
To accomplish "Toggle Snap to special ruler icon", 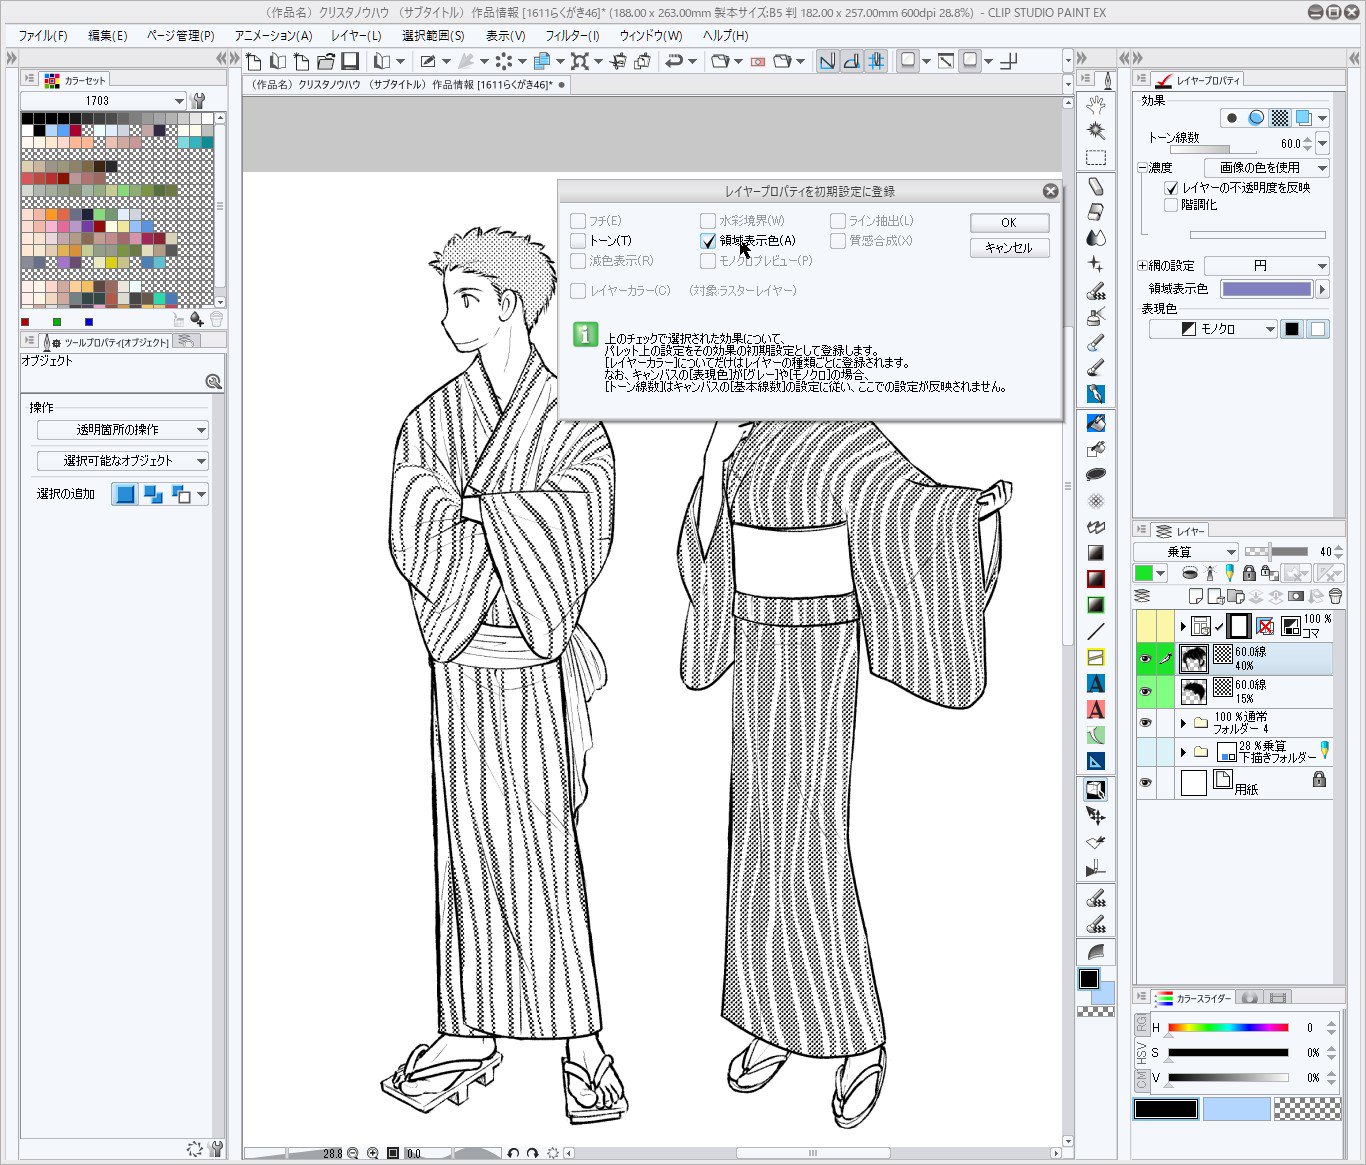I will 851,61.
